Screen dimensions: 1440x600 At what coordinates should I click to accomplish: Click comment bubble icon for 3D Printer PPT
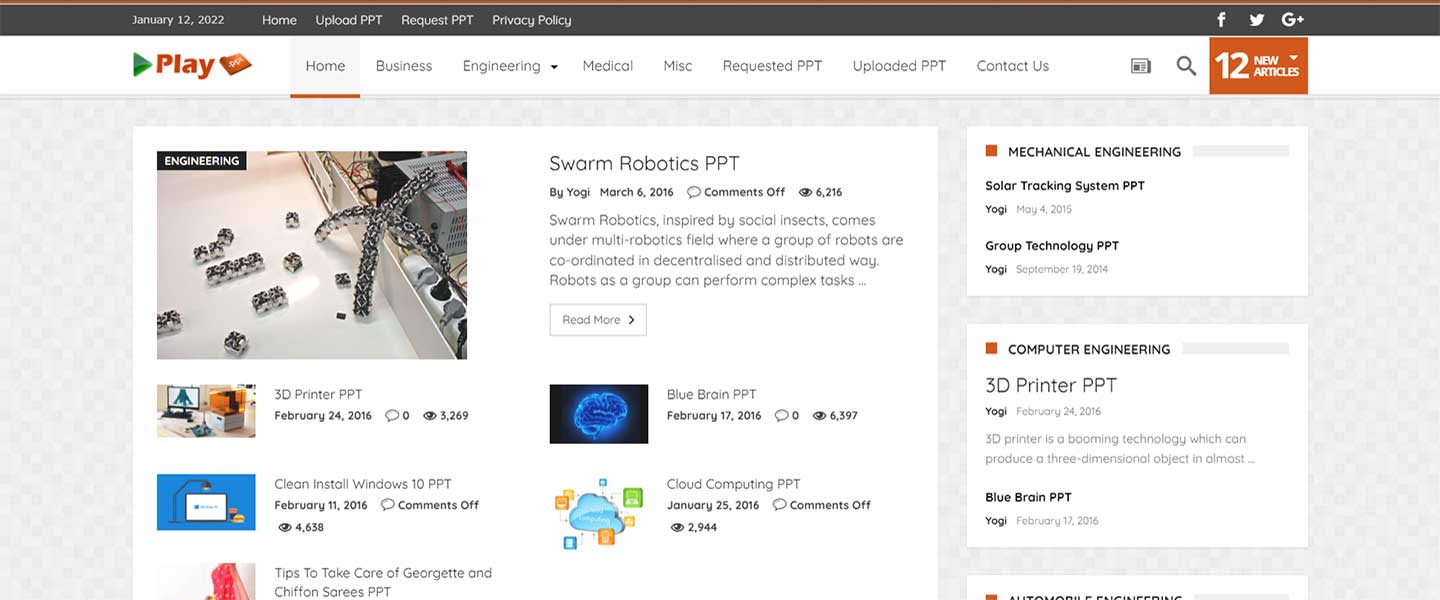(392, 415)
